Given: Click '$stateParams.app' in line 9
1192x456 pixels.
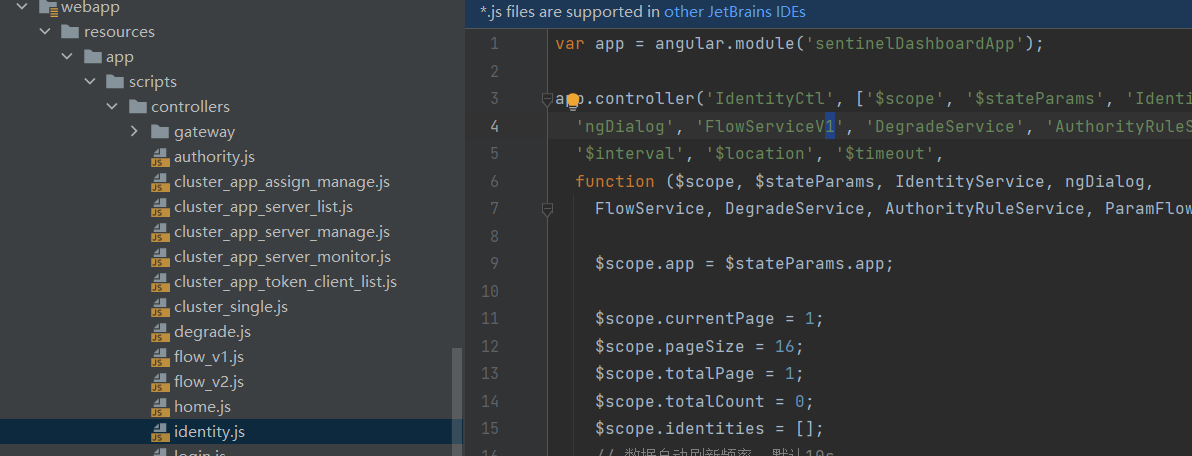Looking at the screenshot, I should point(804,264).
